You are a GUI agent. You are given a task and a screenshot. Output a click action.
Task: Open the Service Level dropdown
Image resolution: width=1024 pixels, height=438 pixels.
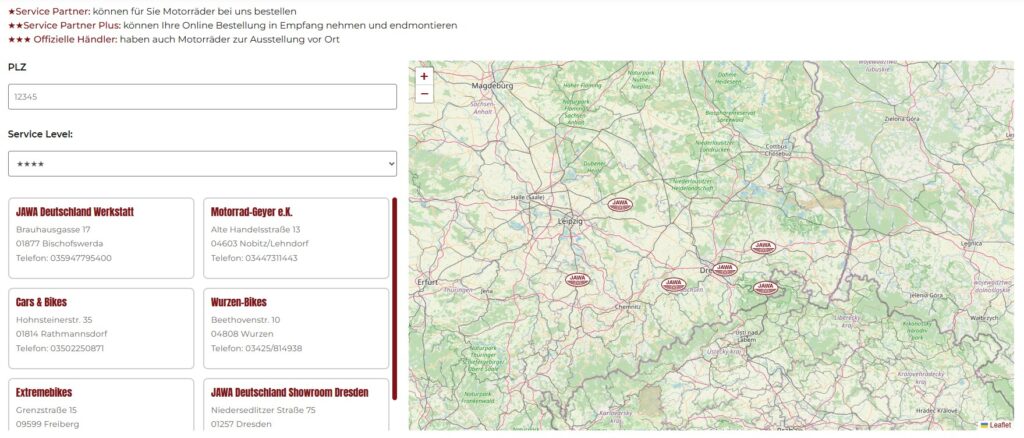click(202, 163)
